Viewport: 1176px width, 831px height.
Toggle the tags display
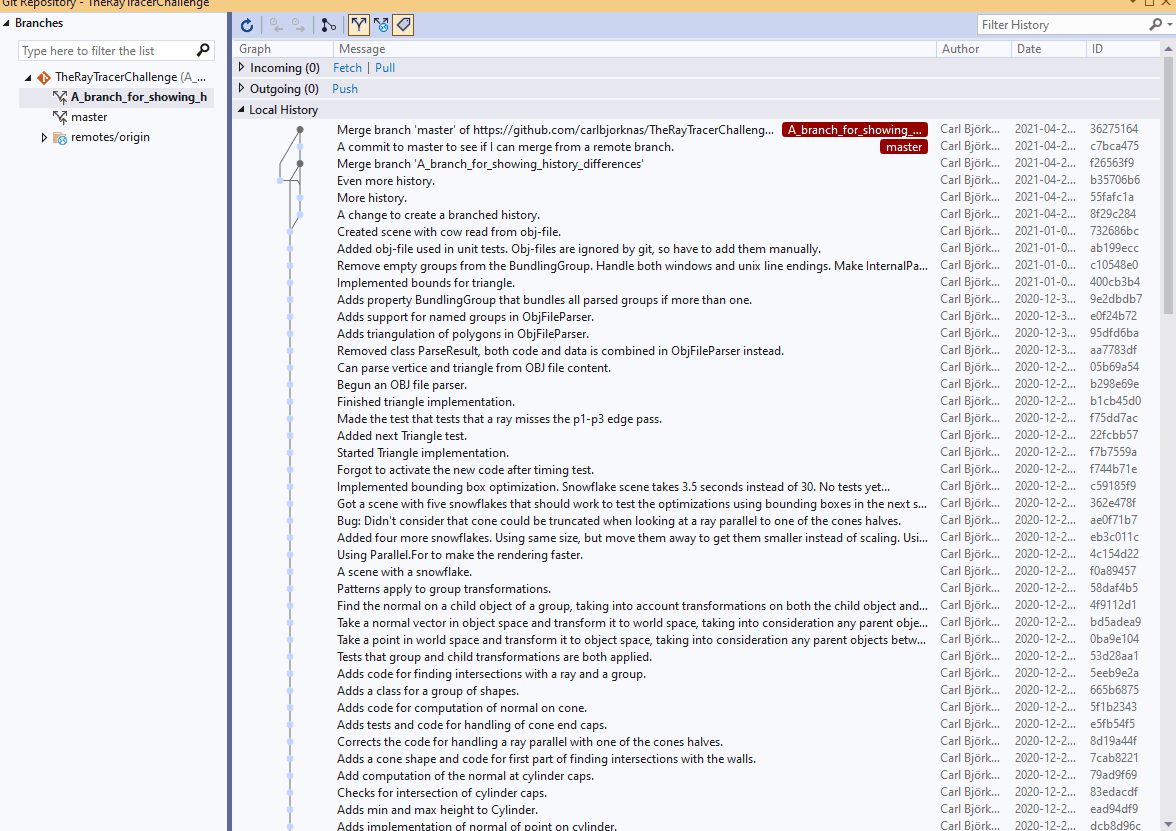[x=403, y=25]
